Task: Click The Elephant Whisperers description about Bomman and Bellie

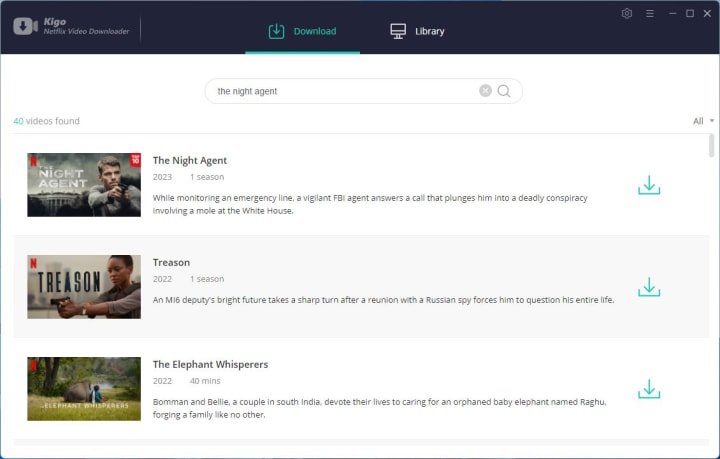Action: coord(380,408)
